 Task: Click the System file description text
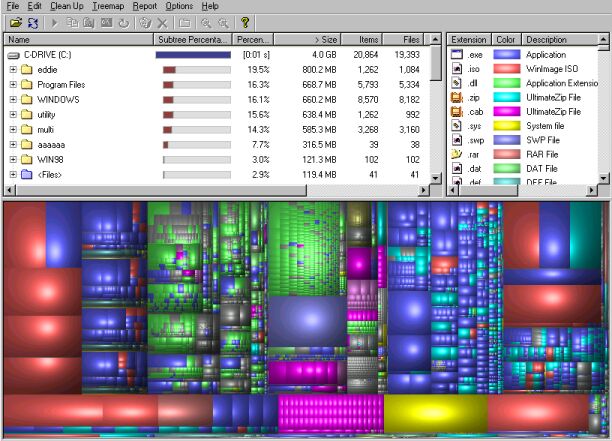pyautogui.click(x=545, y=126)
